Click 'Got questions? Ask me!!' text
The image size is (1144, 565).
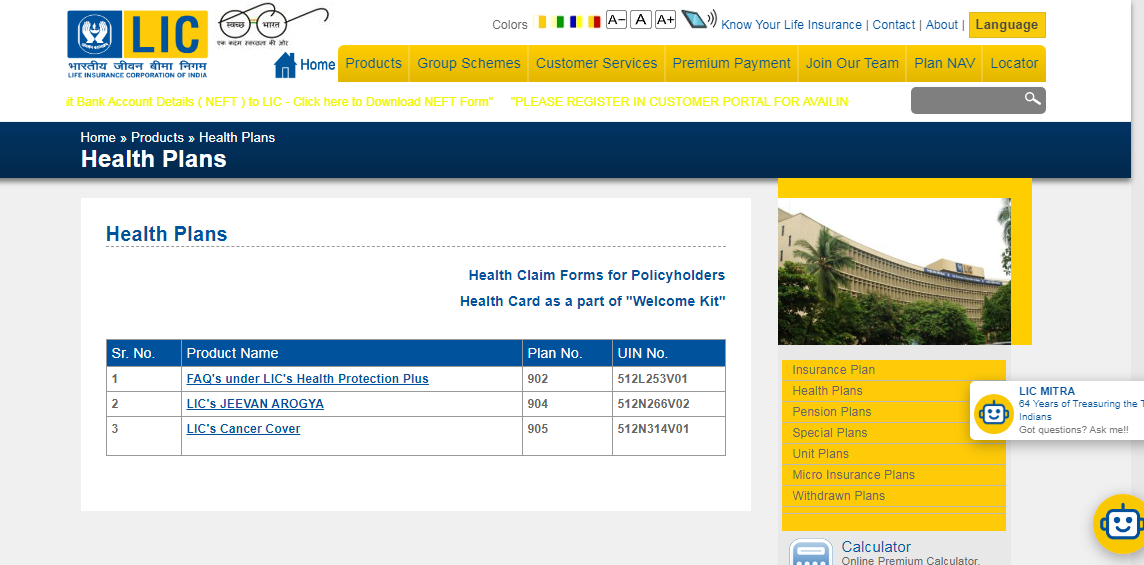click(1074, 429)
